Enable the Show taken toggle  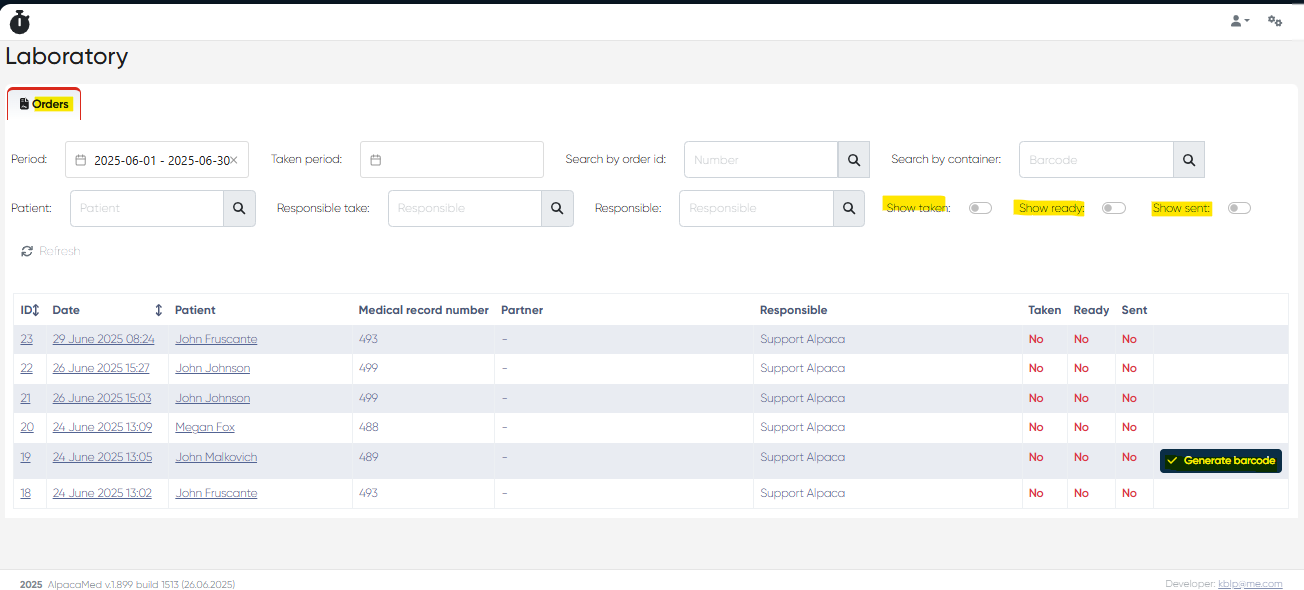980,208
